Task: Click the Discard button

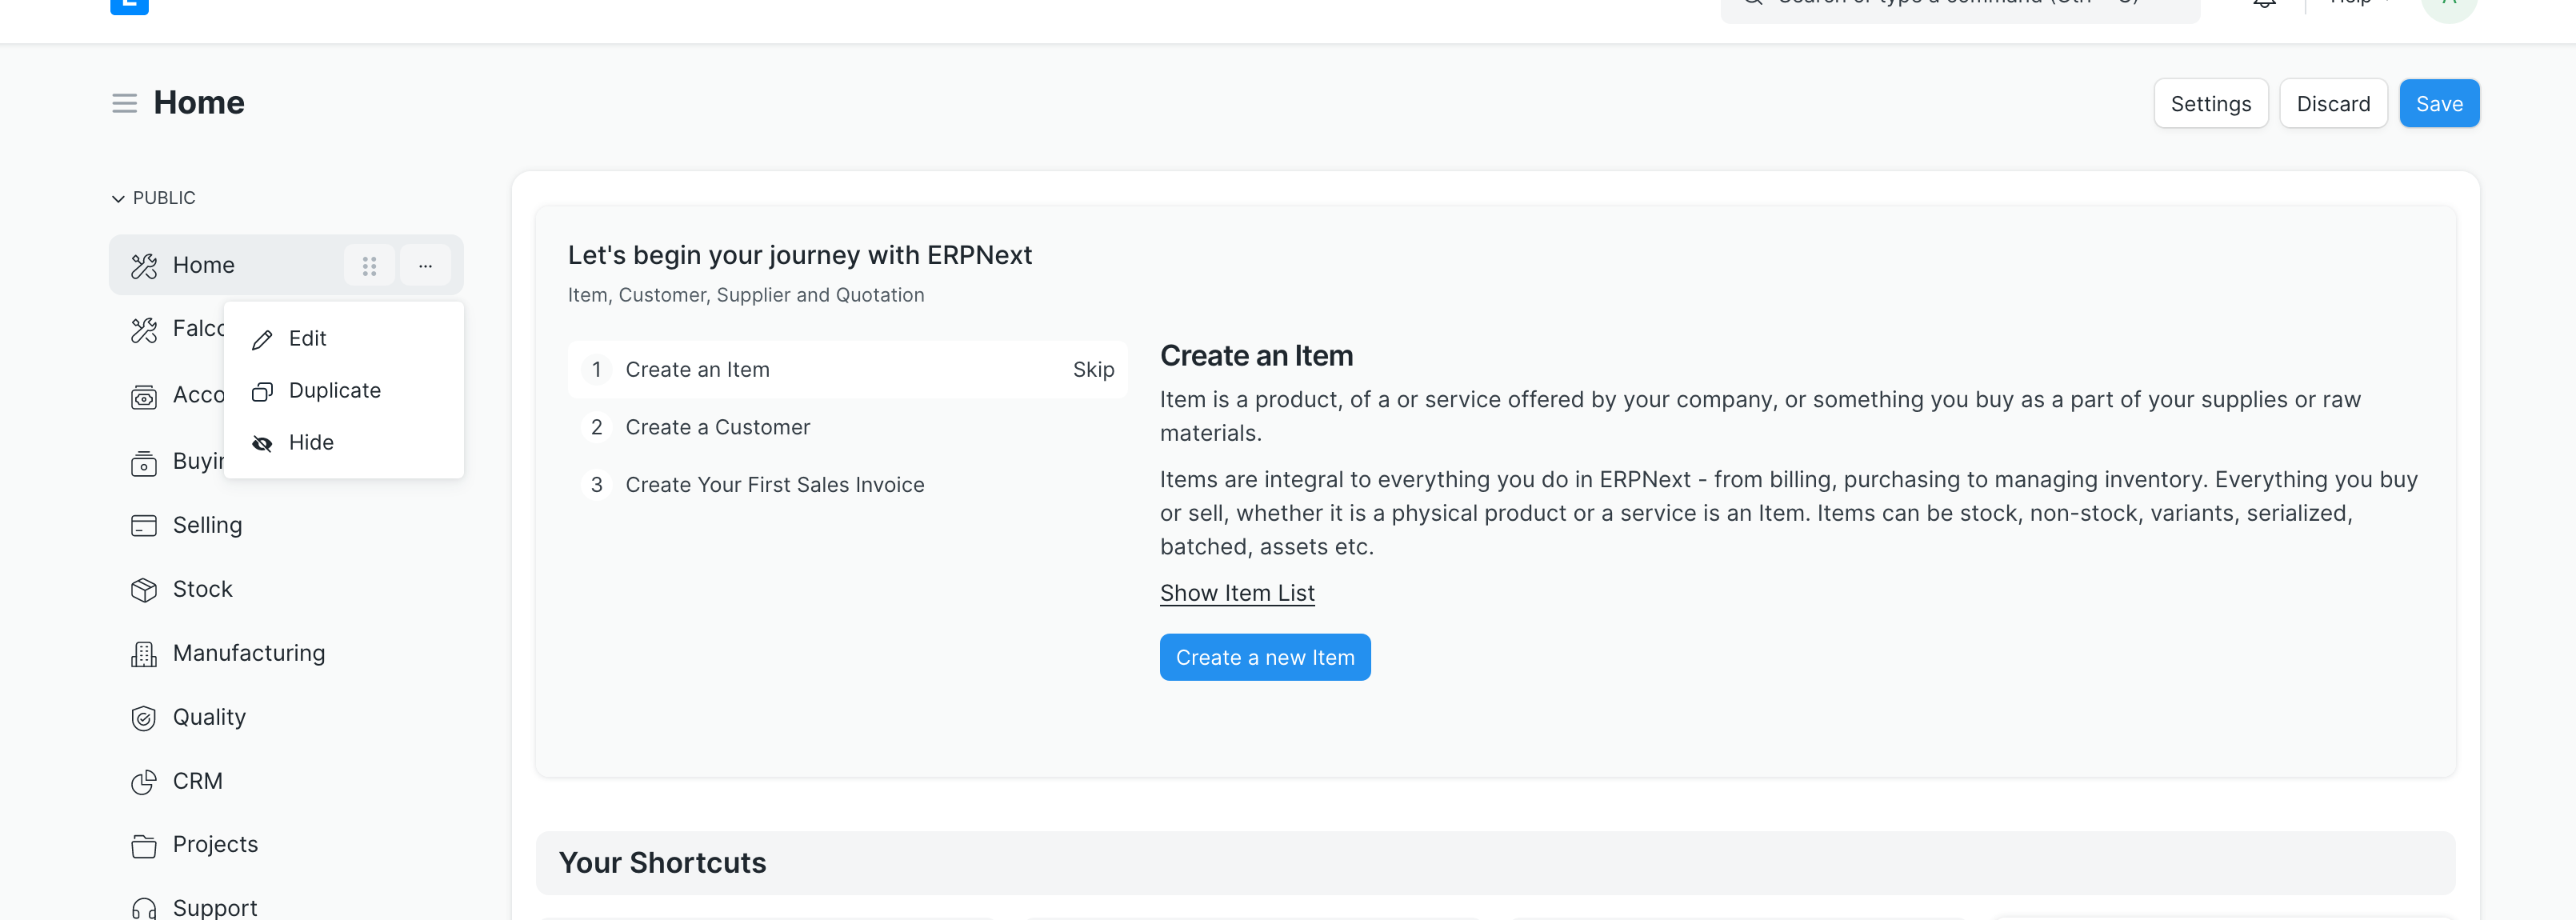Action: tap(2333, 104)
